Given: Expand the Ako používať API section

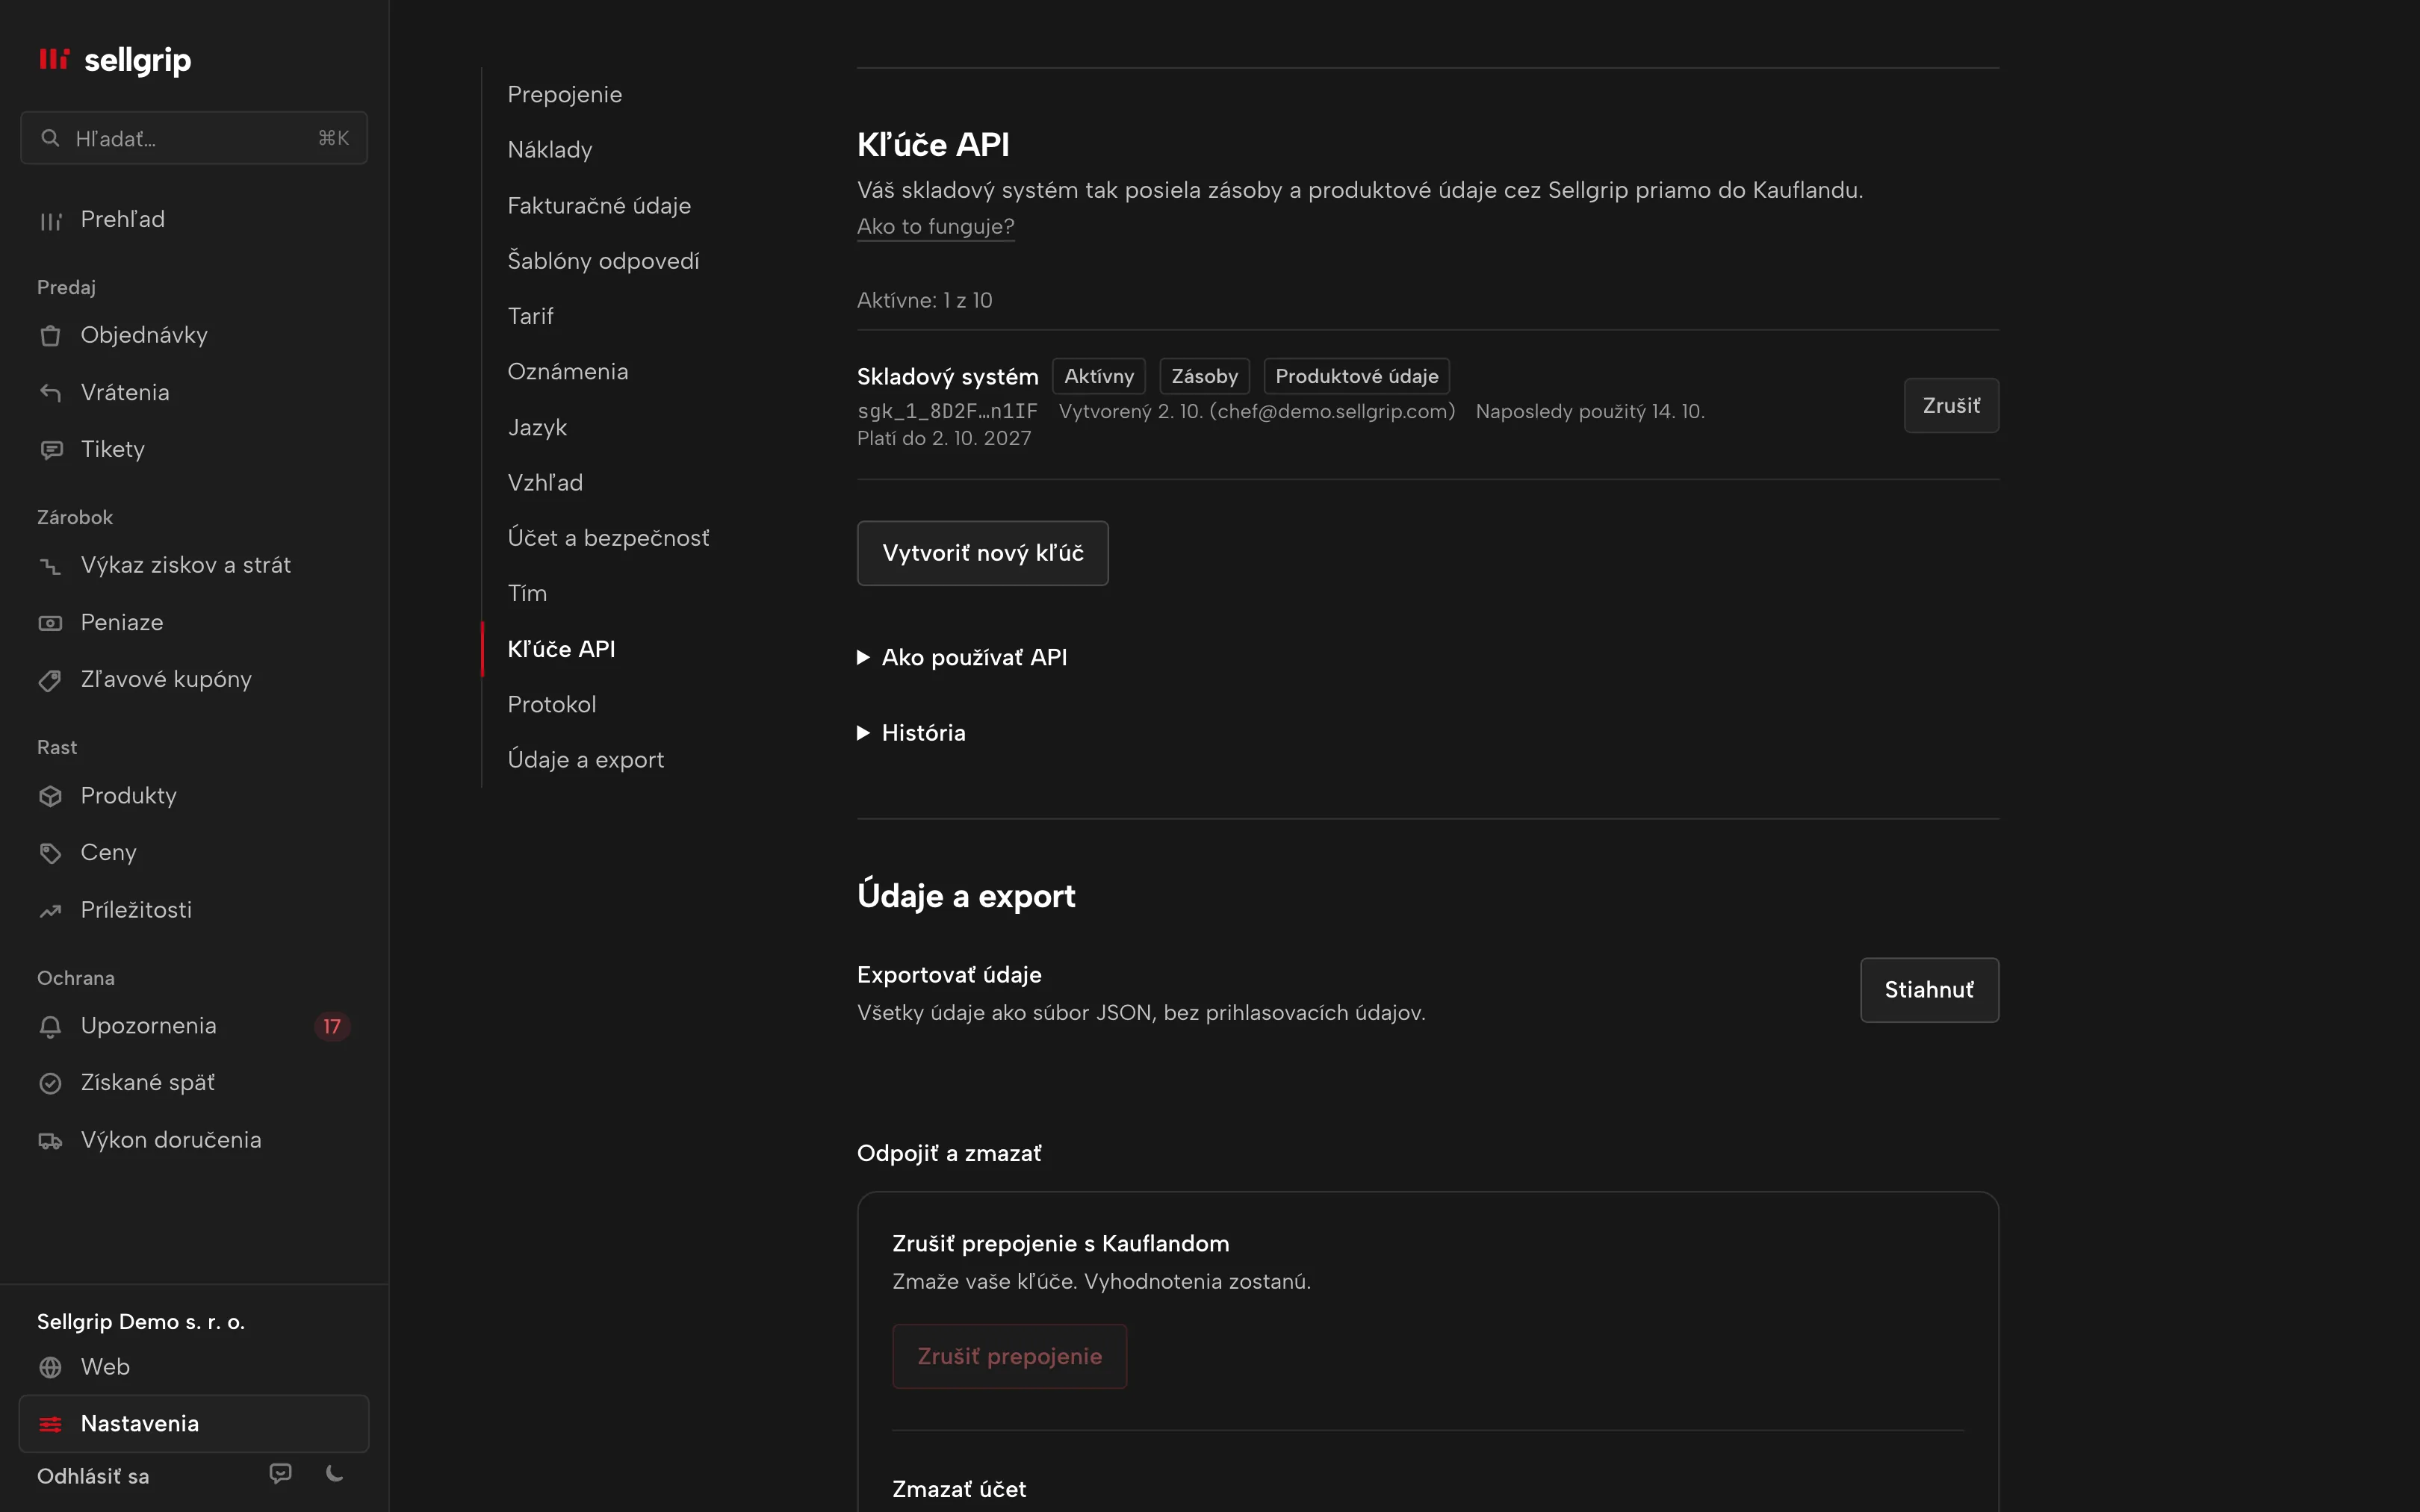Looking at the screenshot, I should coord(962,657).
